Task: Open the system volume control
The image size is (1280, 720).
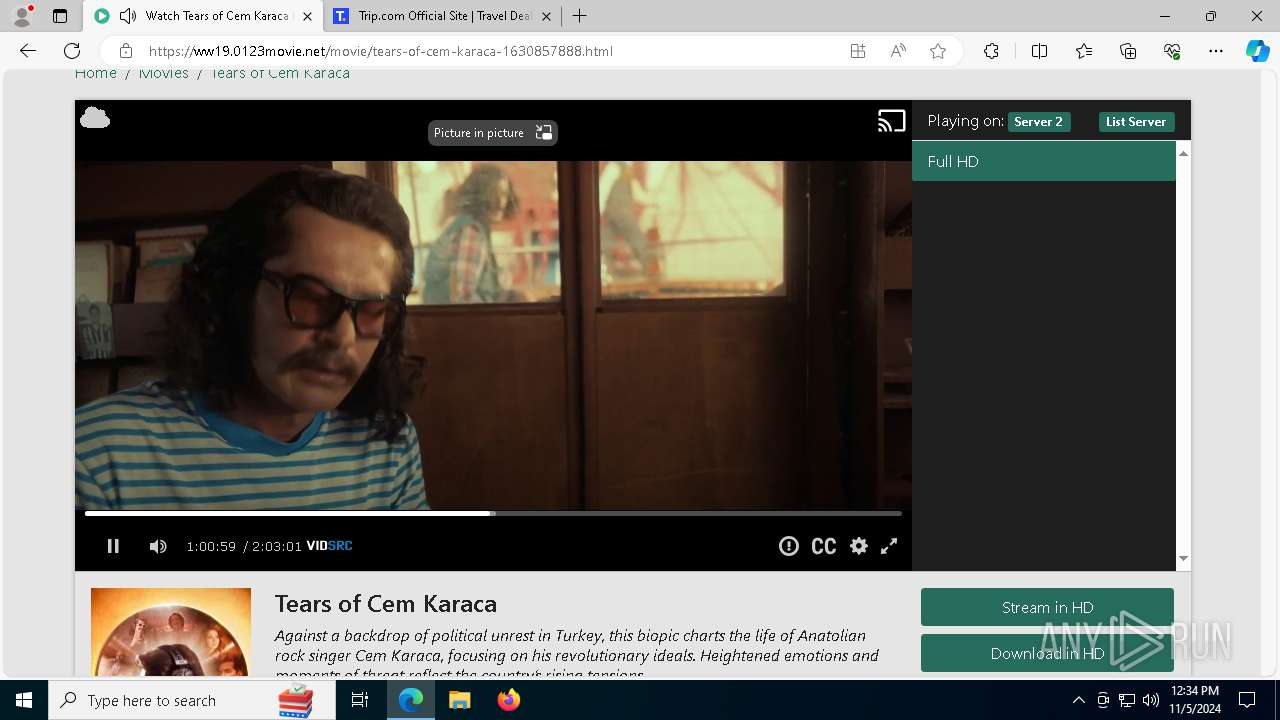Action: (x=1151, y=700)
